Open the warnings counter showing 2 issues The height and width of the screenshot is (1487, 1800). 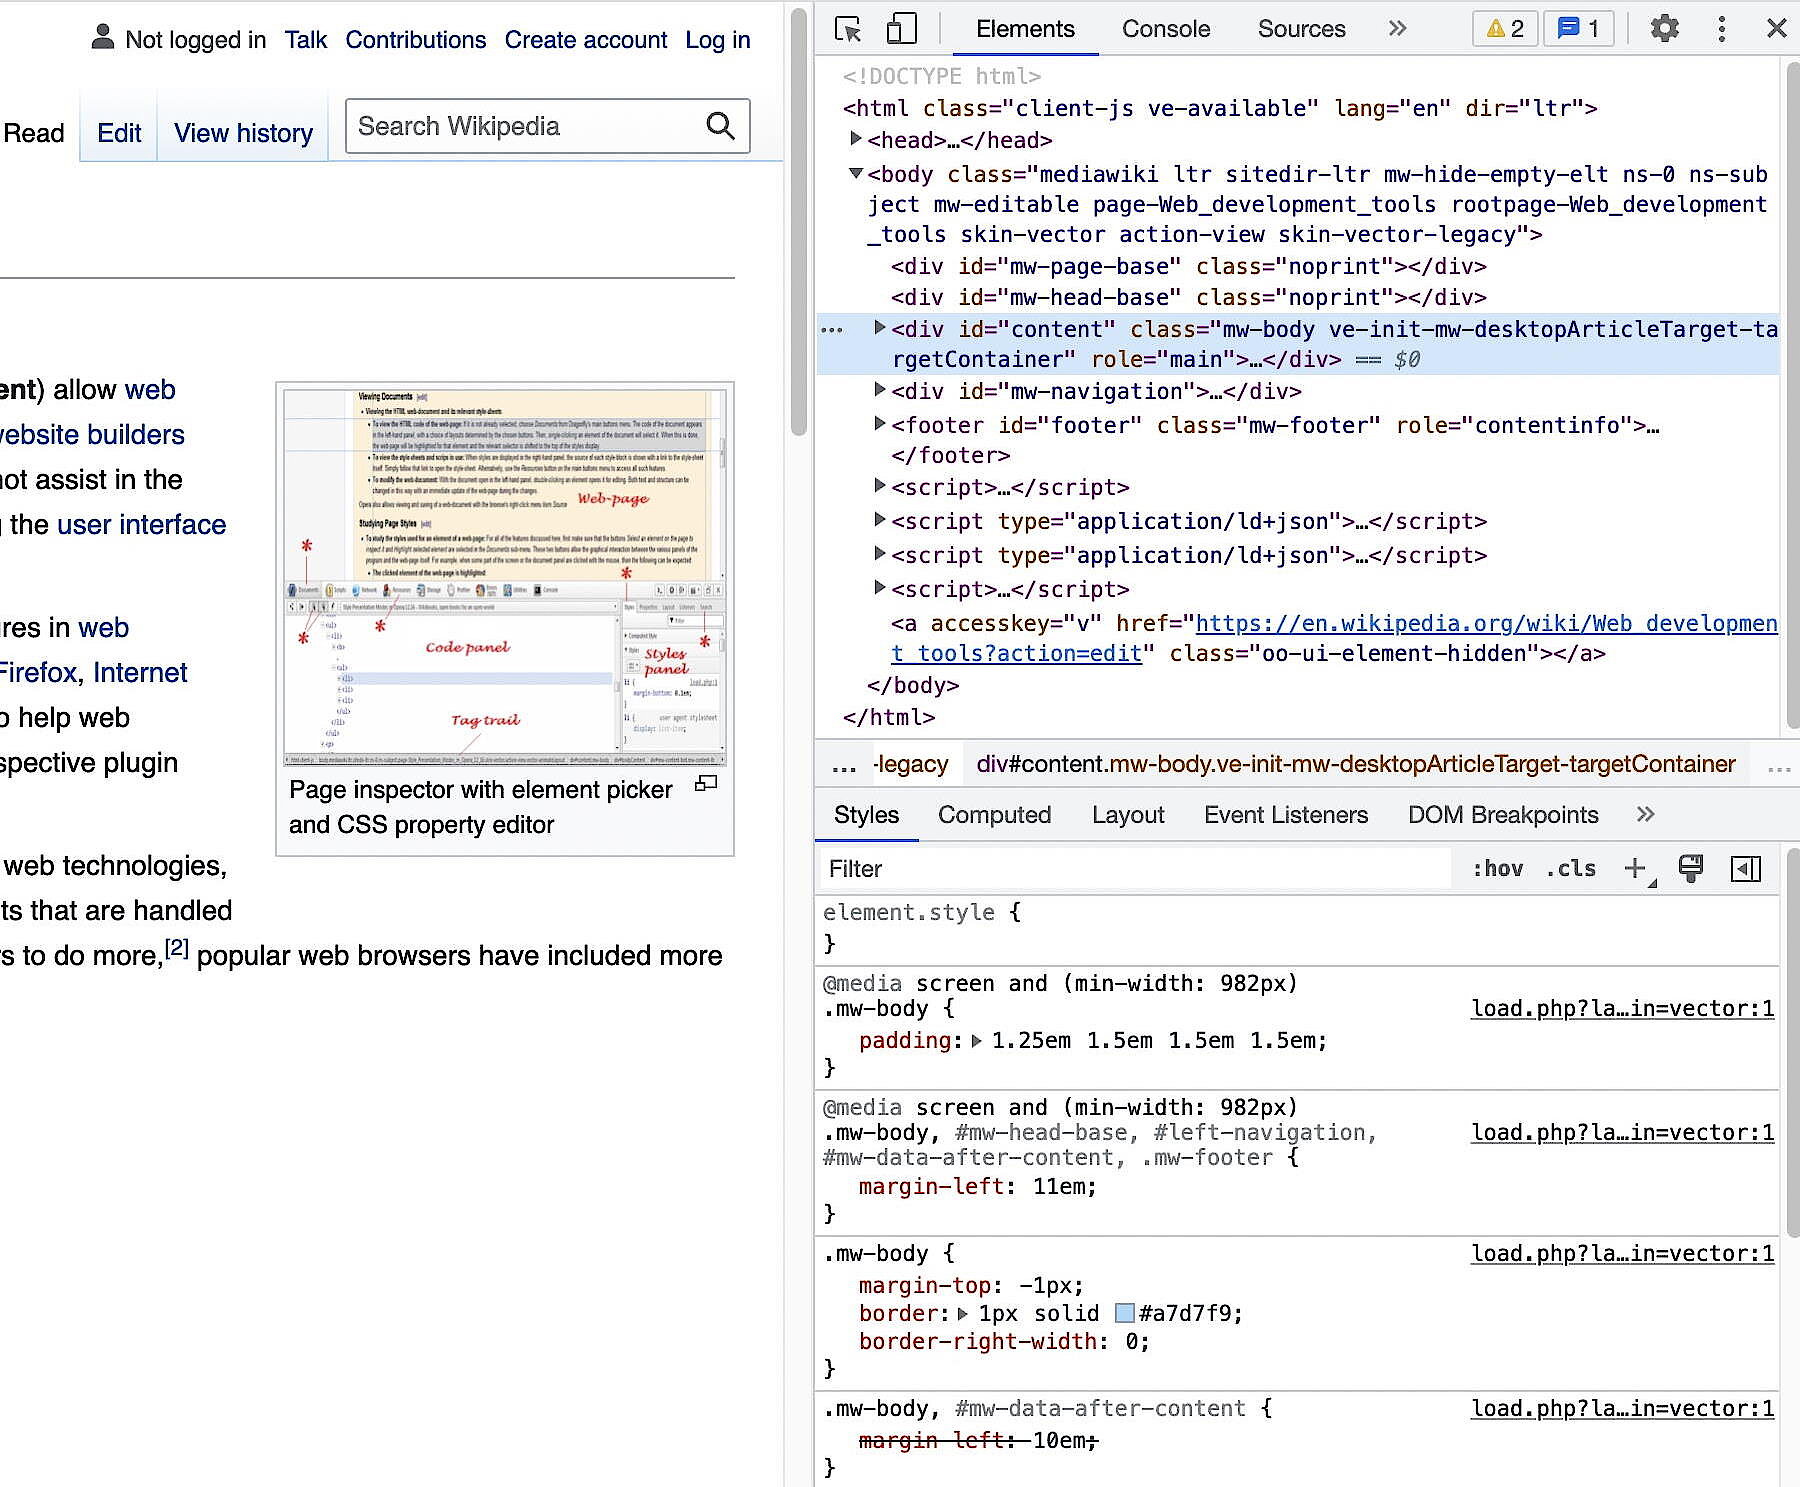[x=1504, y=28]
